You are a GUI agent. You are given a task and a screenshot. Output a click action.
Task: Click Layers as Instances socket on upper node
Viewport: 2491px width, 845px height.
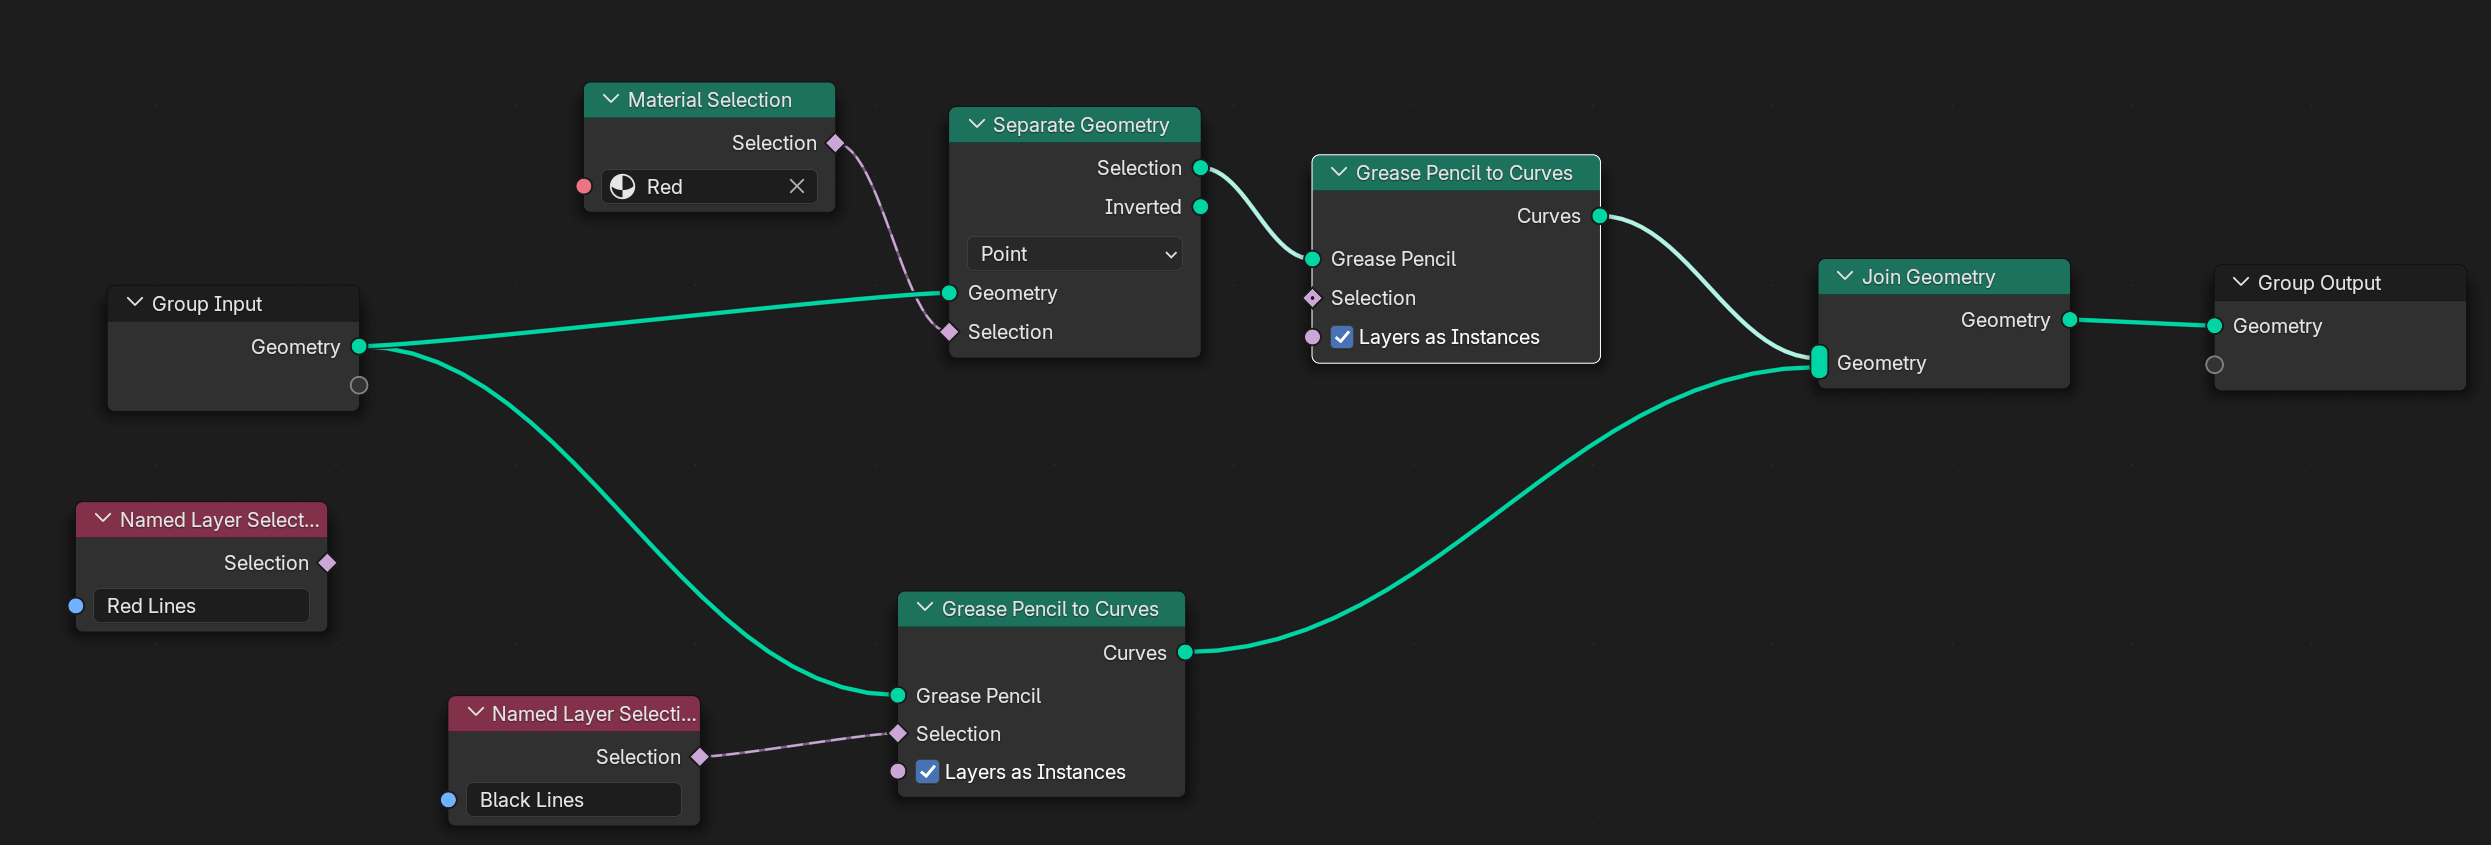point(1312,337)
